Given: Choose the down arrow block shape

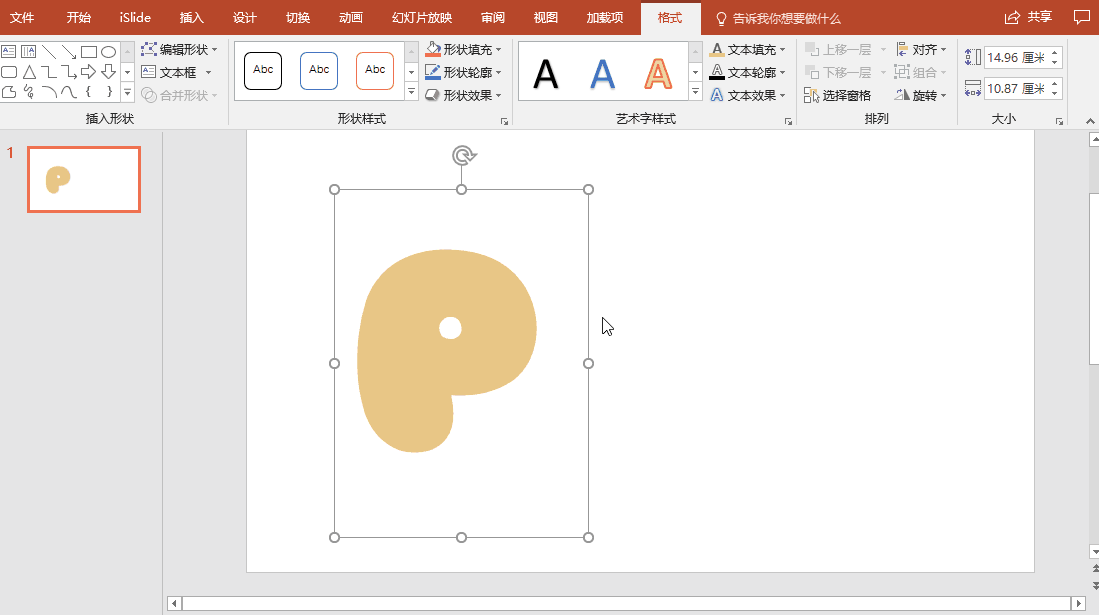Looking at the screenshot, I should (x=108, y=72).
